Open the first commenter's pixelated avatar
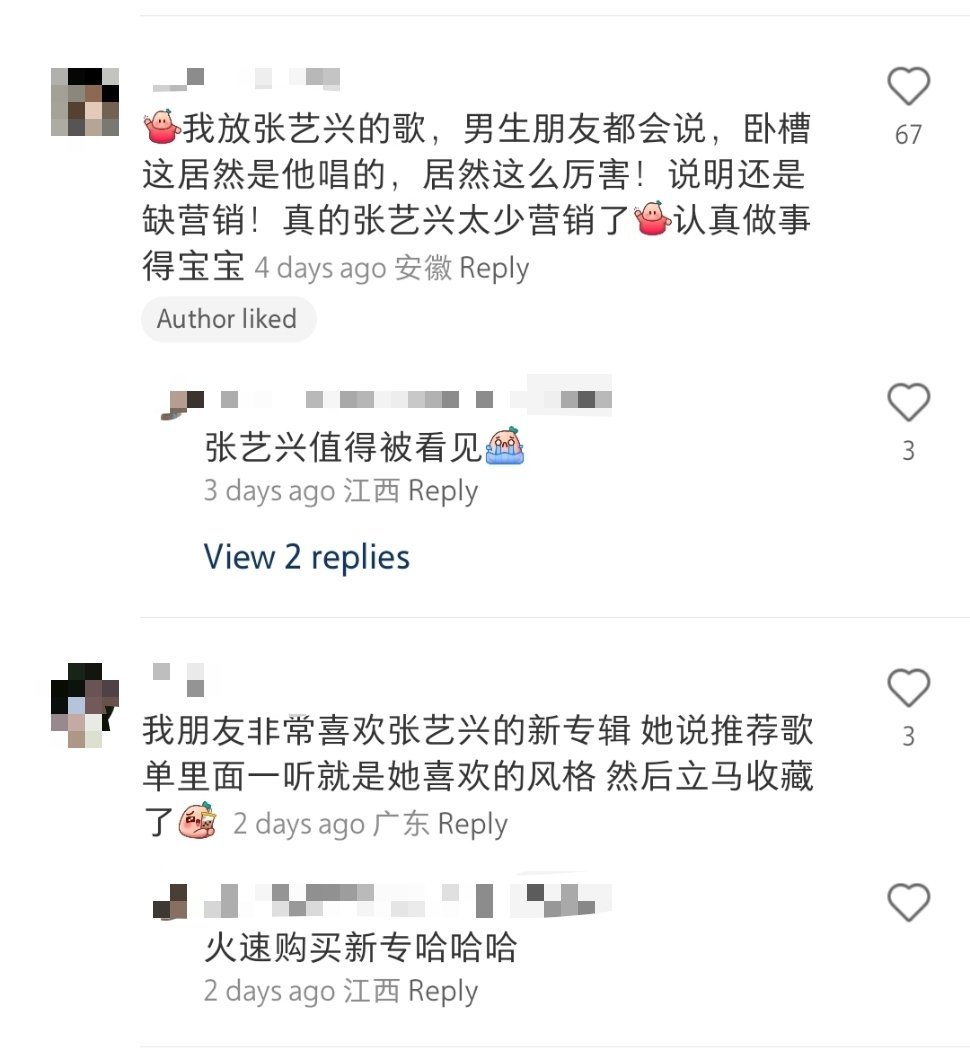Screen dimensions: 970x1063 (85, 102)
